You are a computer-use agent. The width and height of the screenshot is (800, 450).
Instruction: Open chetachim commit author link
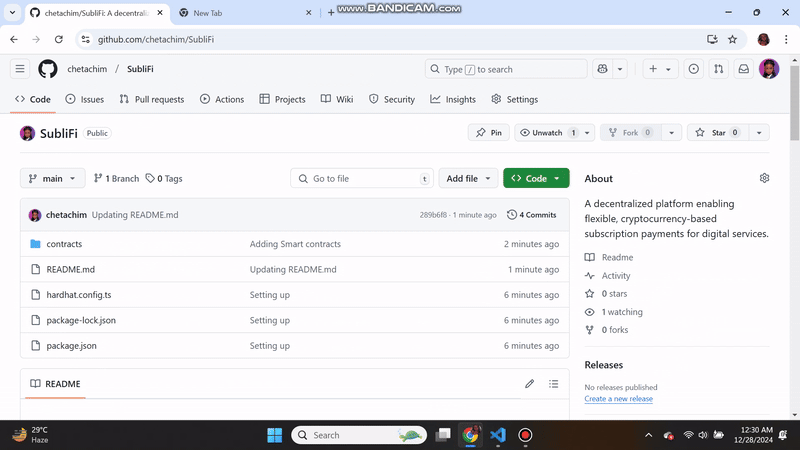pos(66,215)
